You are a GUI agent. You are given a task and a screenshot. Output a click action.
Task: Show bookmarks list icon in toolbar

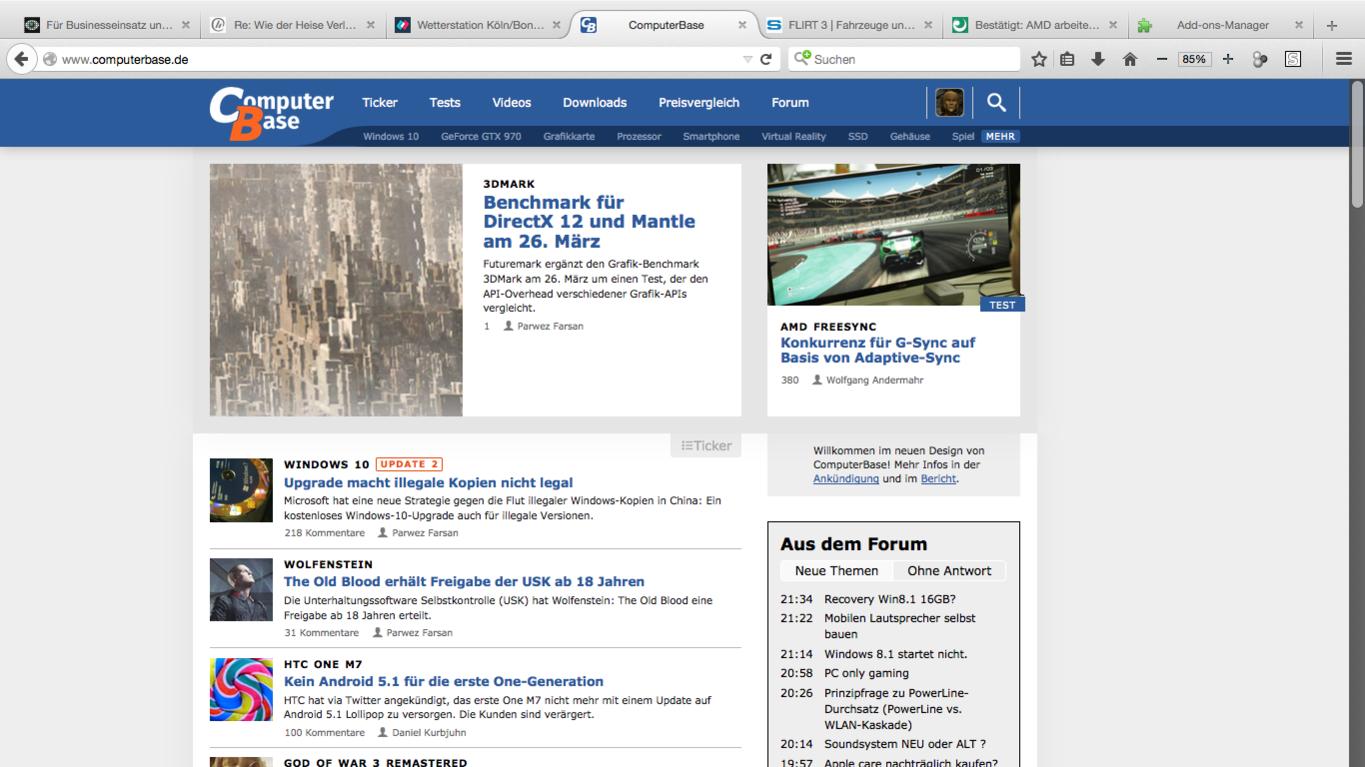1067,59
